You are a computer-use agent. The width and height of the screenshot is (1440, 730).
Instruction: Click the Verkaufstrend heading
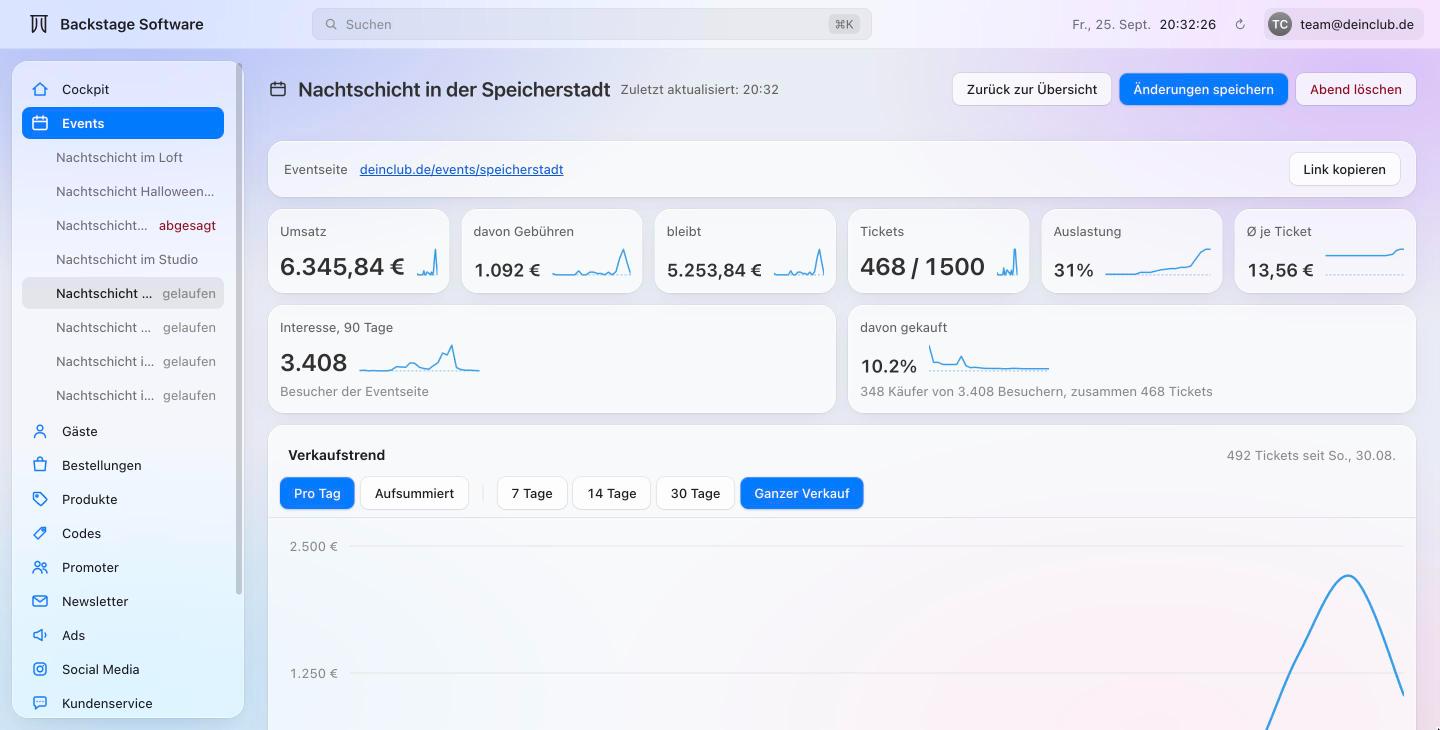click(x=336, y=455)
